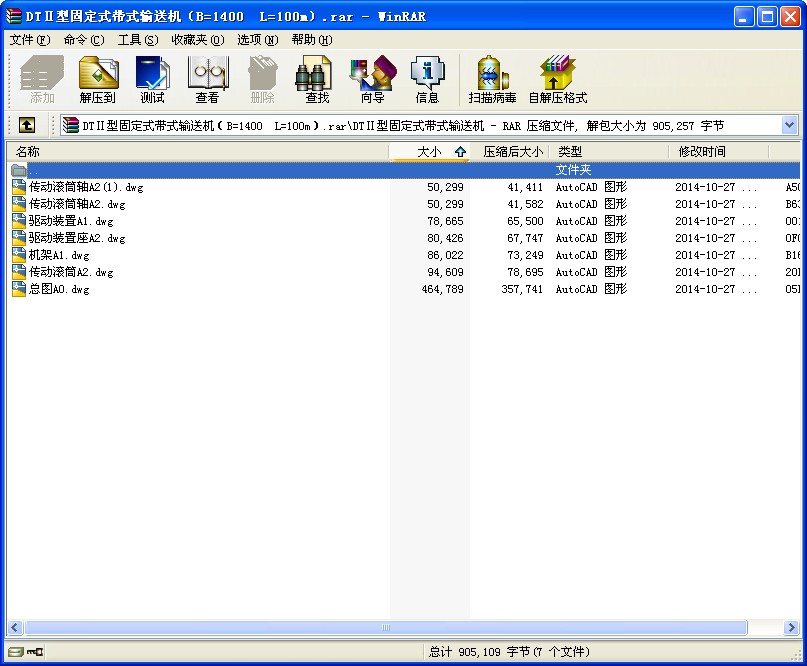Click the packed size value 67,747
807x666 pixels.
[x=525, y=238]
